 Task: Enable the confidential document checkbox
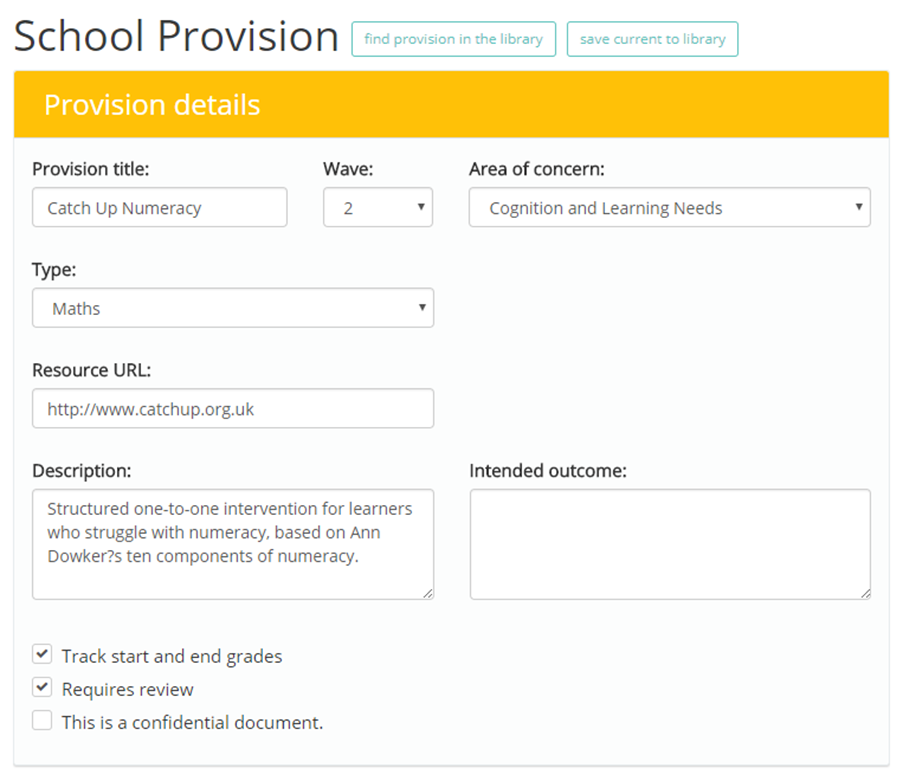(x=42, y=720)
